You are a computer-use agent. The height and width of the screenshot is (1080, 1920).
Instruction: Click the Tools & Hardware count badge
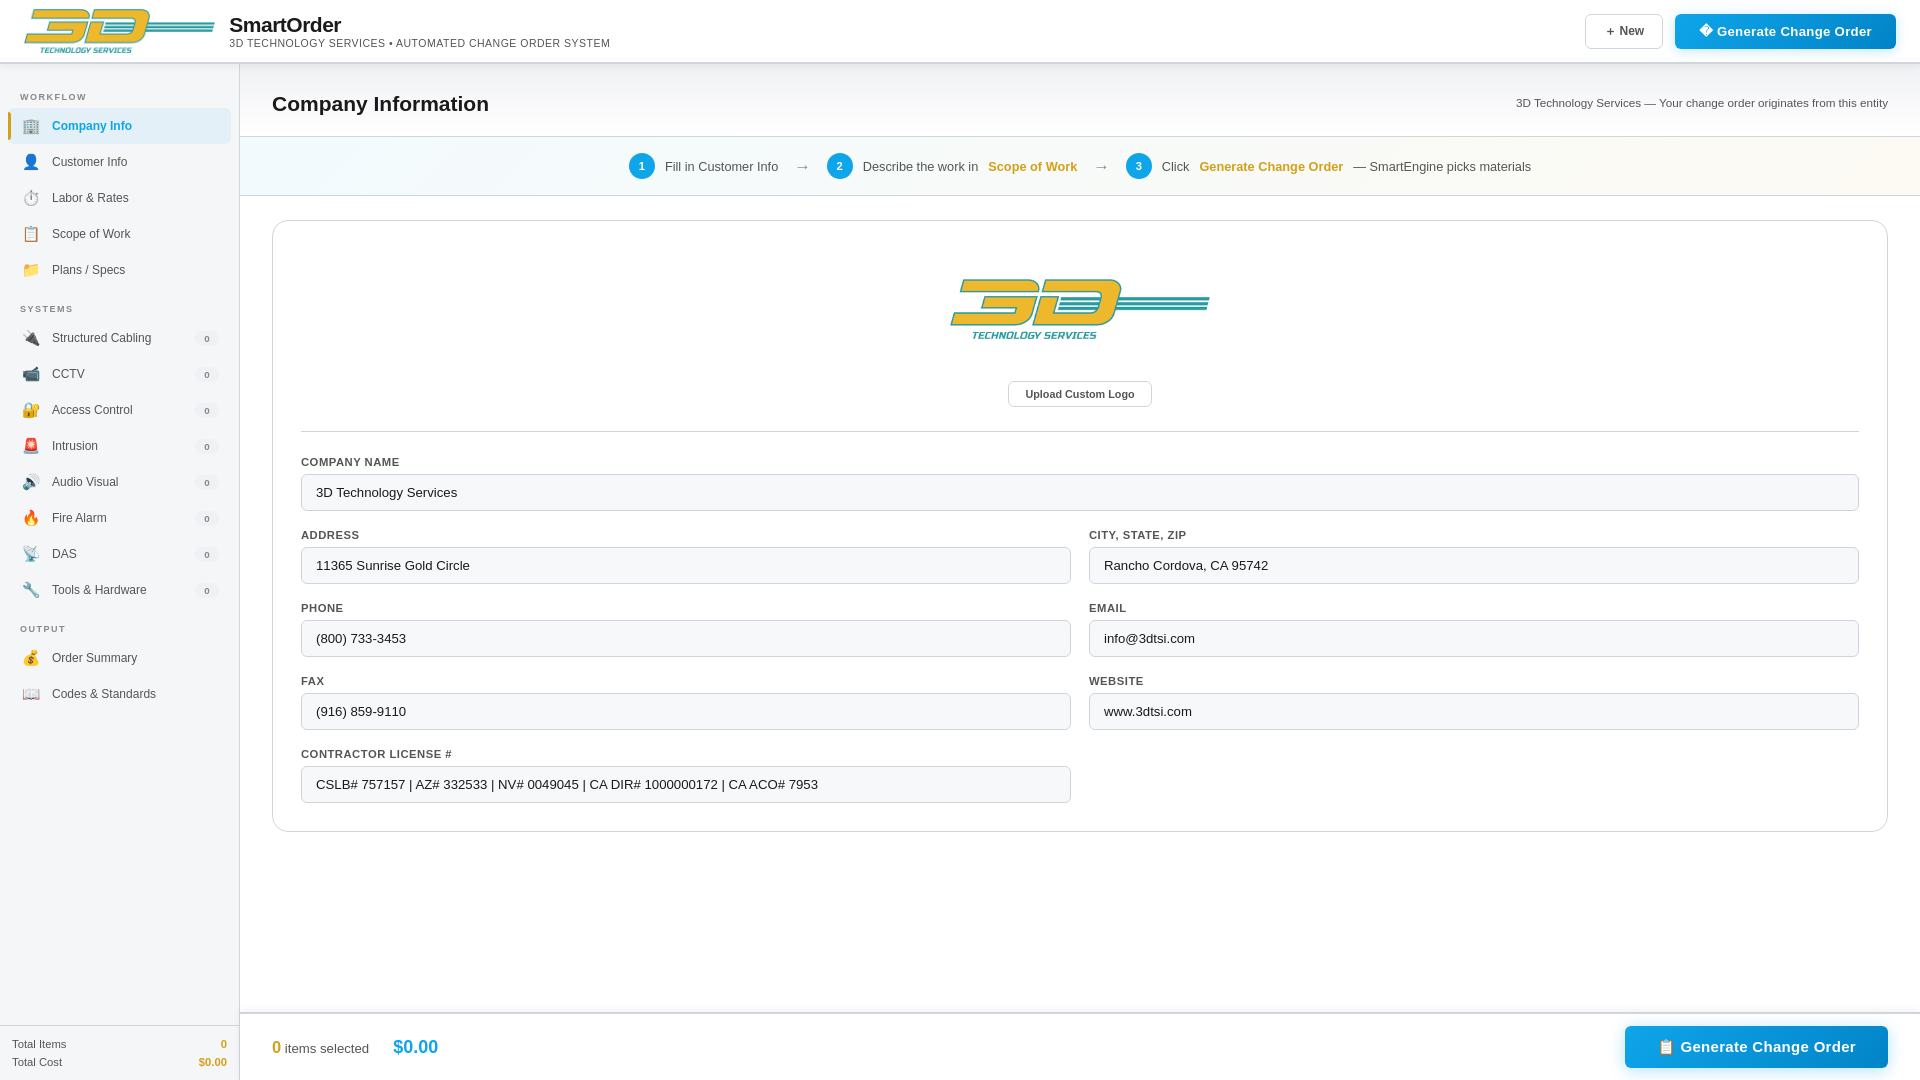click(x=207, y=591)
